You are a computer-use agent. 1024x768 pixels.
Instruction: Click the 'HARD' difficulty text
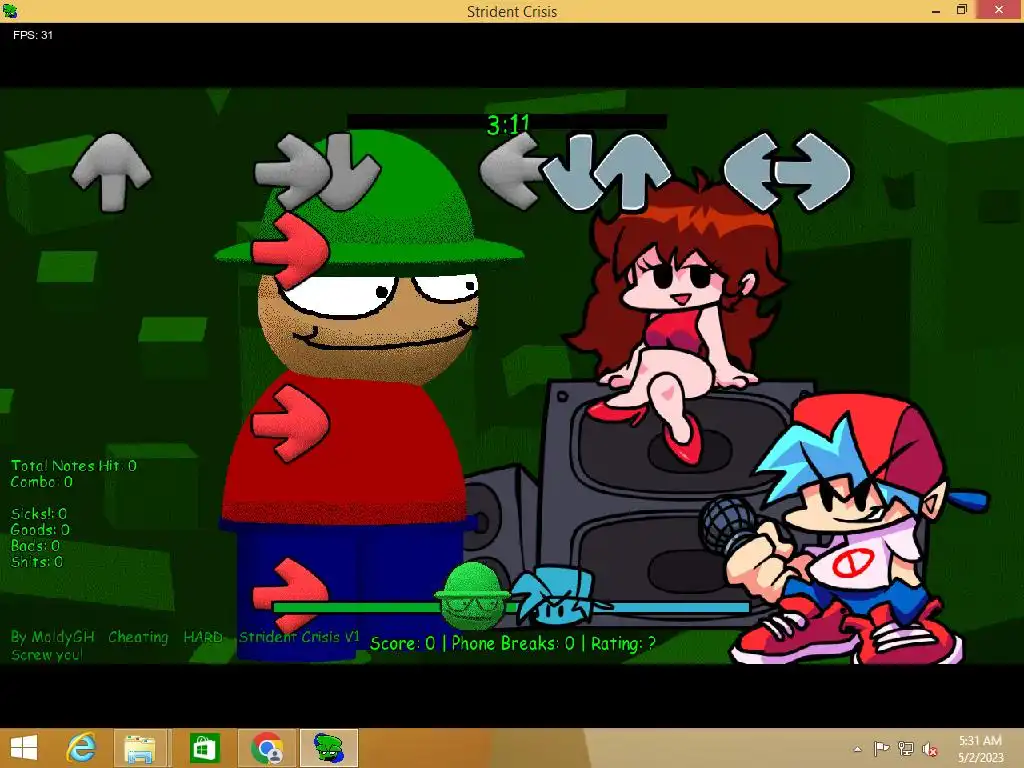203,637
